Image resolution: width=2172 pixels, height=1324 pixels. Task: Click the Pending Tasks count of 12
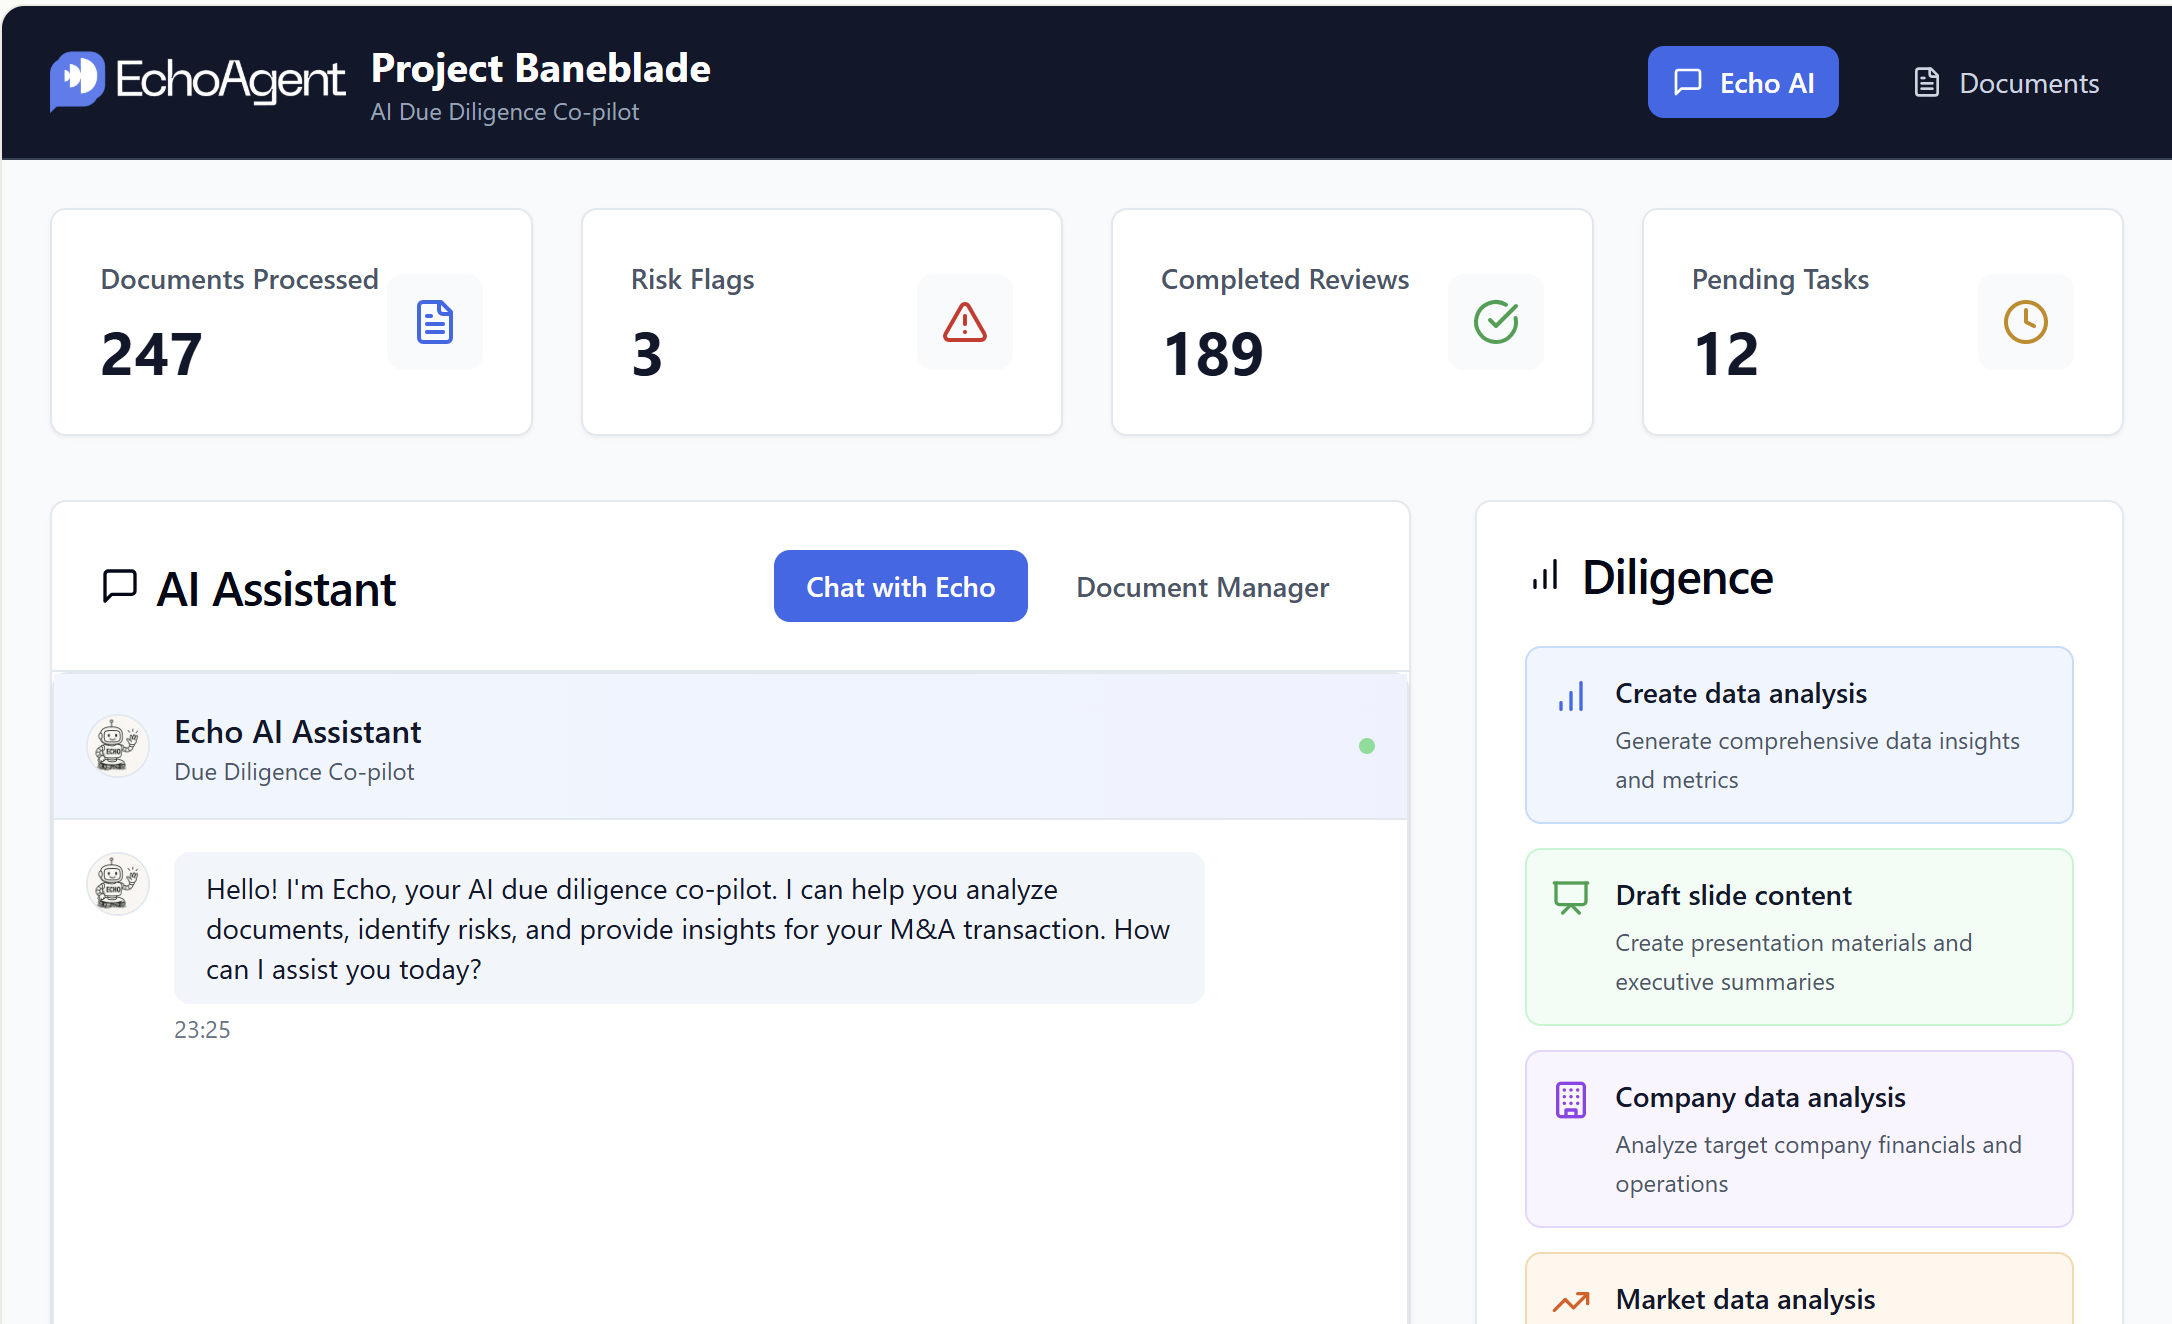click(1726, 354)
